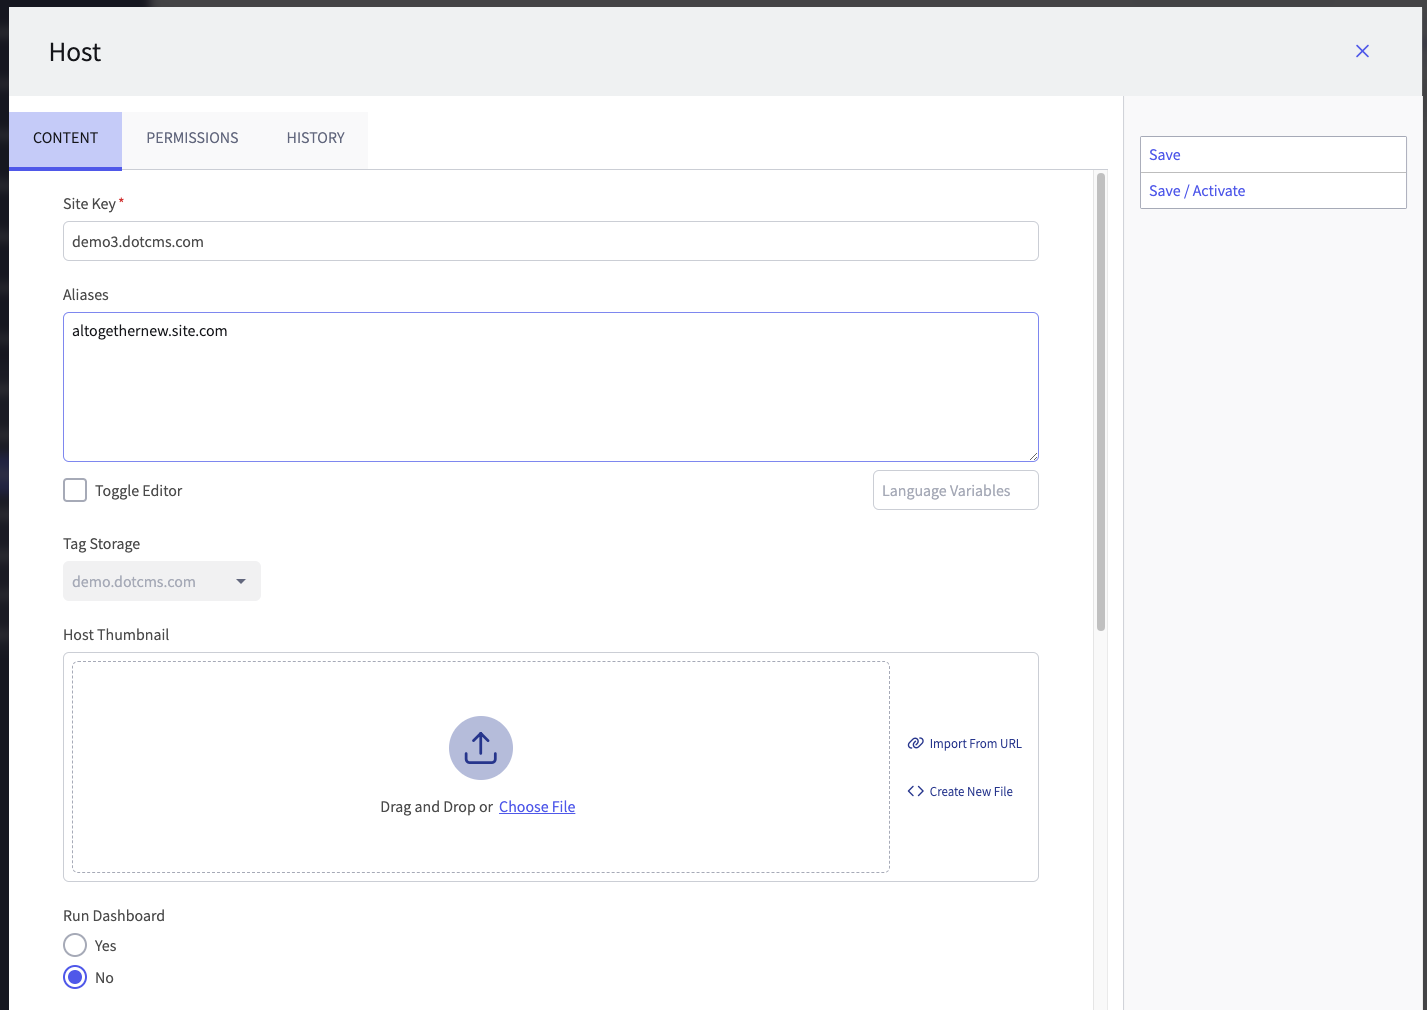1427x1010 pixels.
Task: Click the upload arrow icon in thumbnail area
Action: [480, 748]
